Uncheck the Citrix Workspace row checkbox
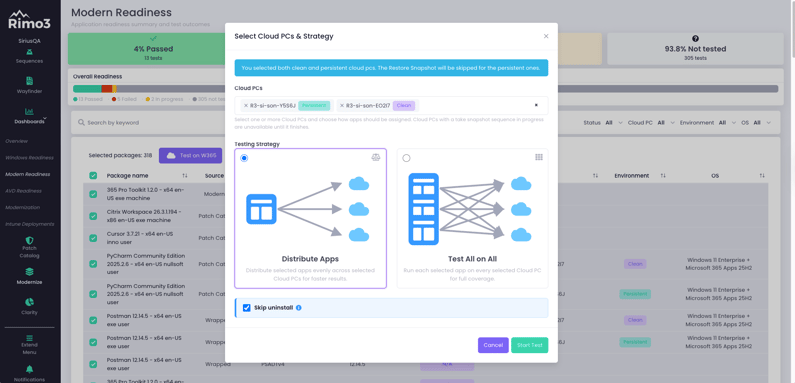Screen dimensions: 795x383 [x=93, y=216]
